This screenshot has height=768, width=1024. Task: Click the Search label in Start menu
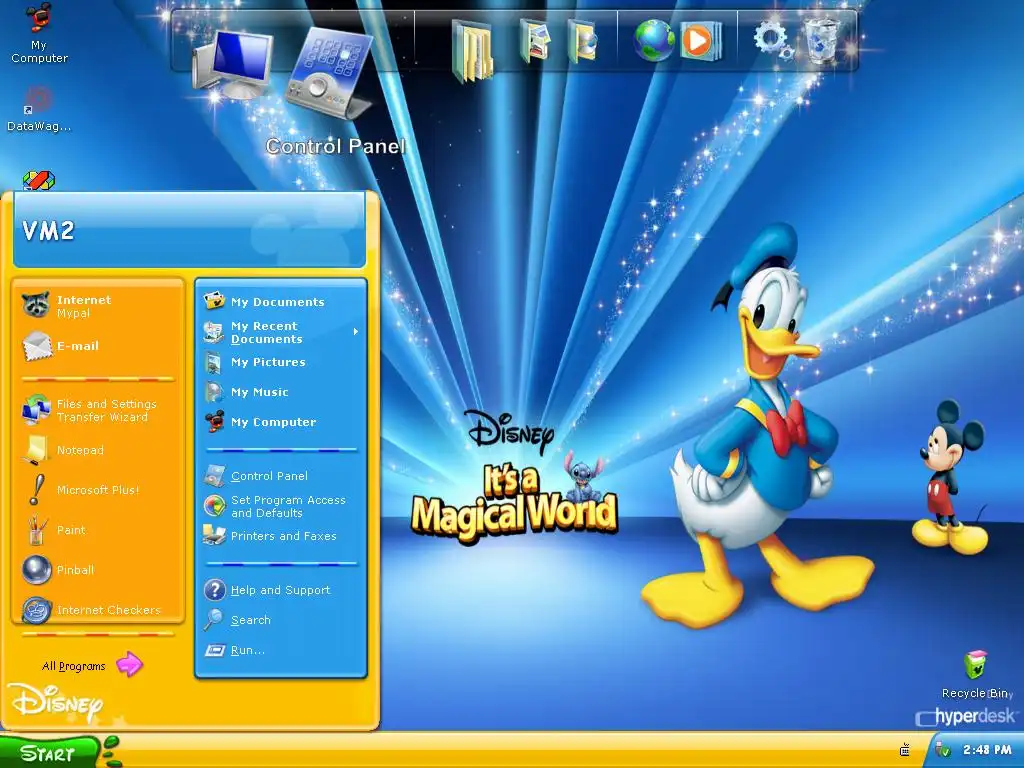point(250,620)
